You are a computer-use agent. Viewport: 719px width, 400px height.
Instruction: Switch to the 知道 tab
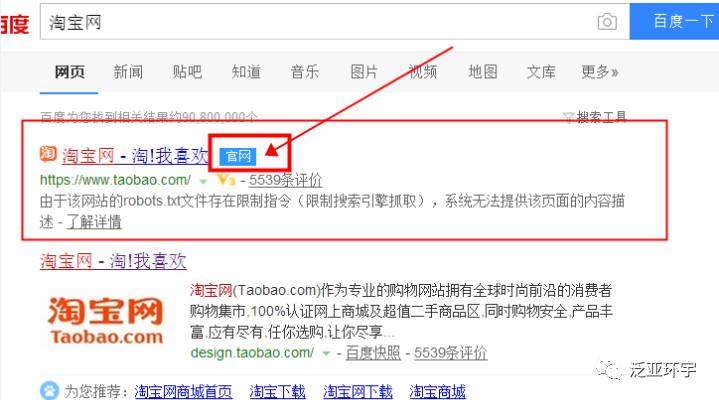[246, 72]
